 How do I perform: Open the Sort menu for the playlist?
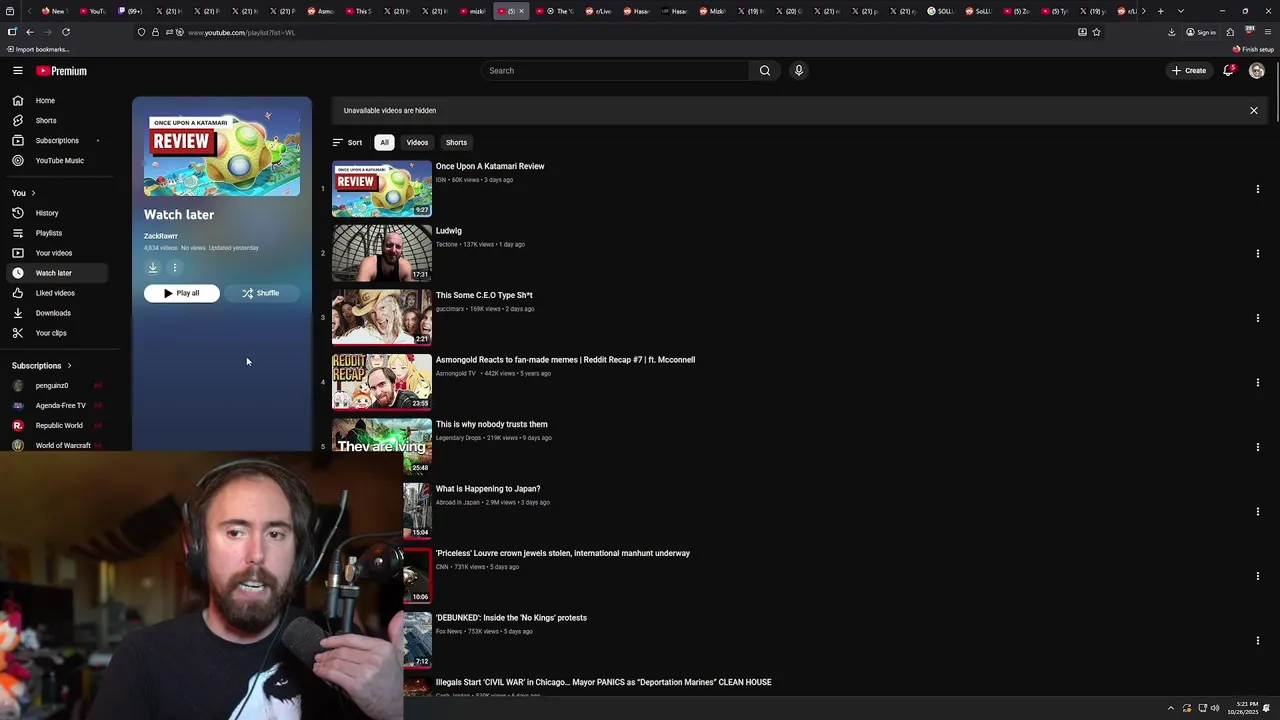(347, 143)
